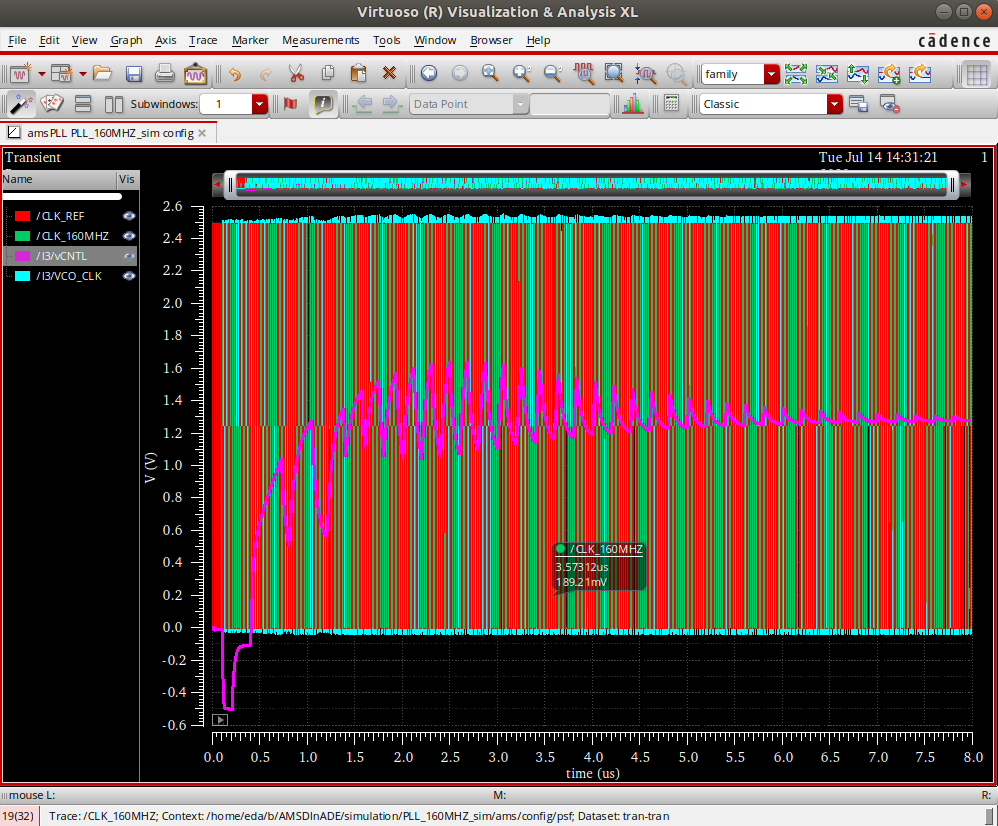This screenshot has width=998, height=826.
Task: Toggle visibility of the /CLK_REF trace
Action: pos(128,216)
